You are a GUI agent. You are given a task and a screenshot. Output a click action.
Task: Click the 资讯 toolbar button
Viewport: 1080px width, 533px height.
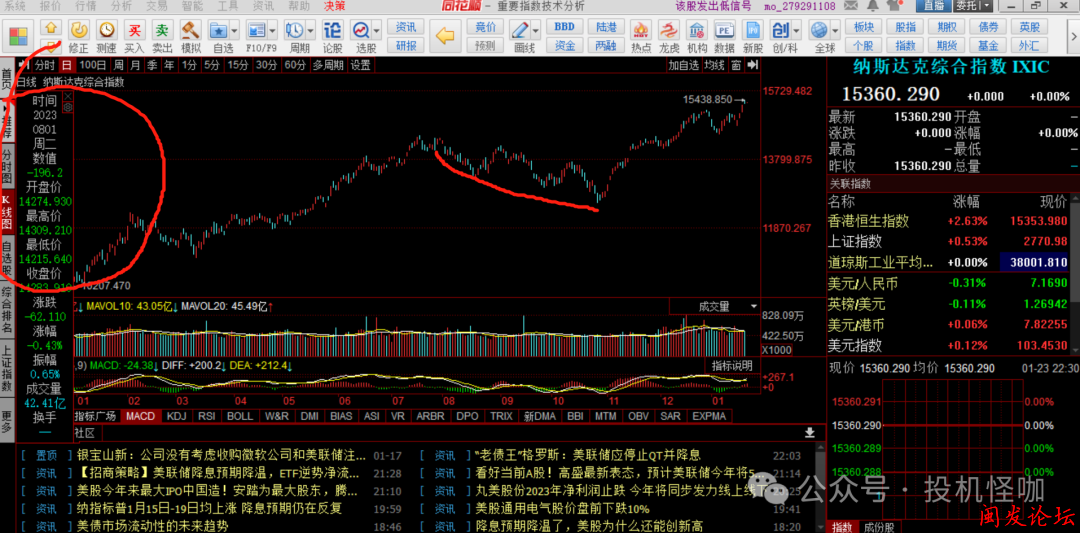point(406,28)
